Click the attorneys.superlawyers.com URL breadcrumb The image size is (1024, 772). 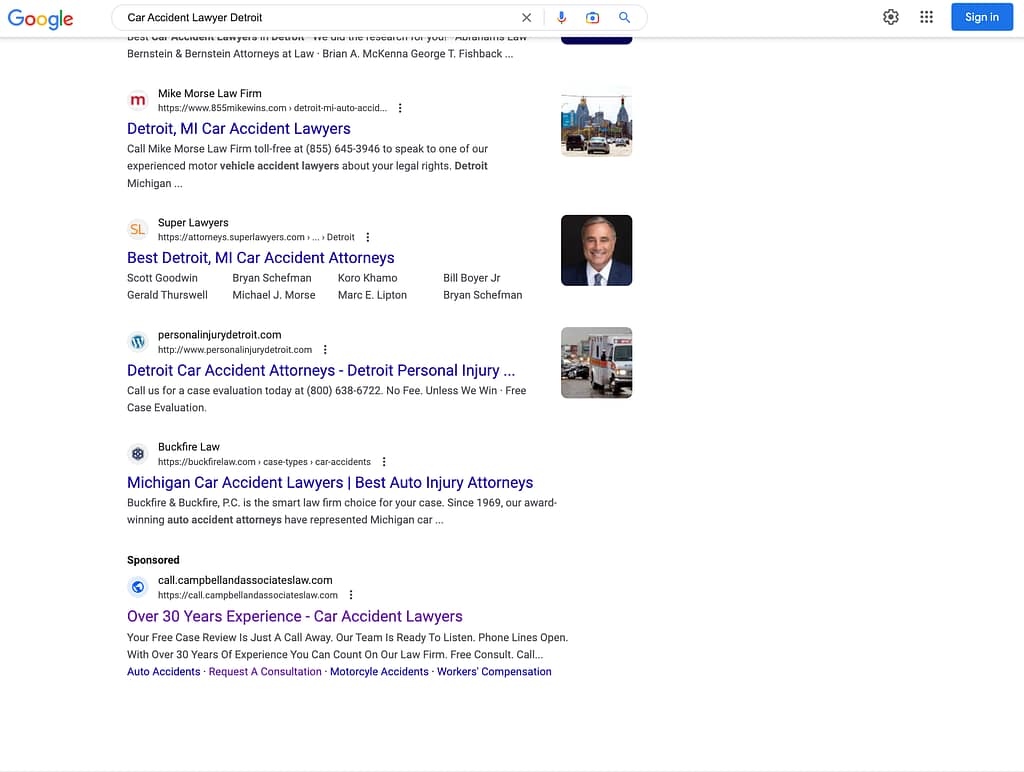pyautogui.click(x=256, y=237)
